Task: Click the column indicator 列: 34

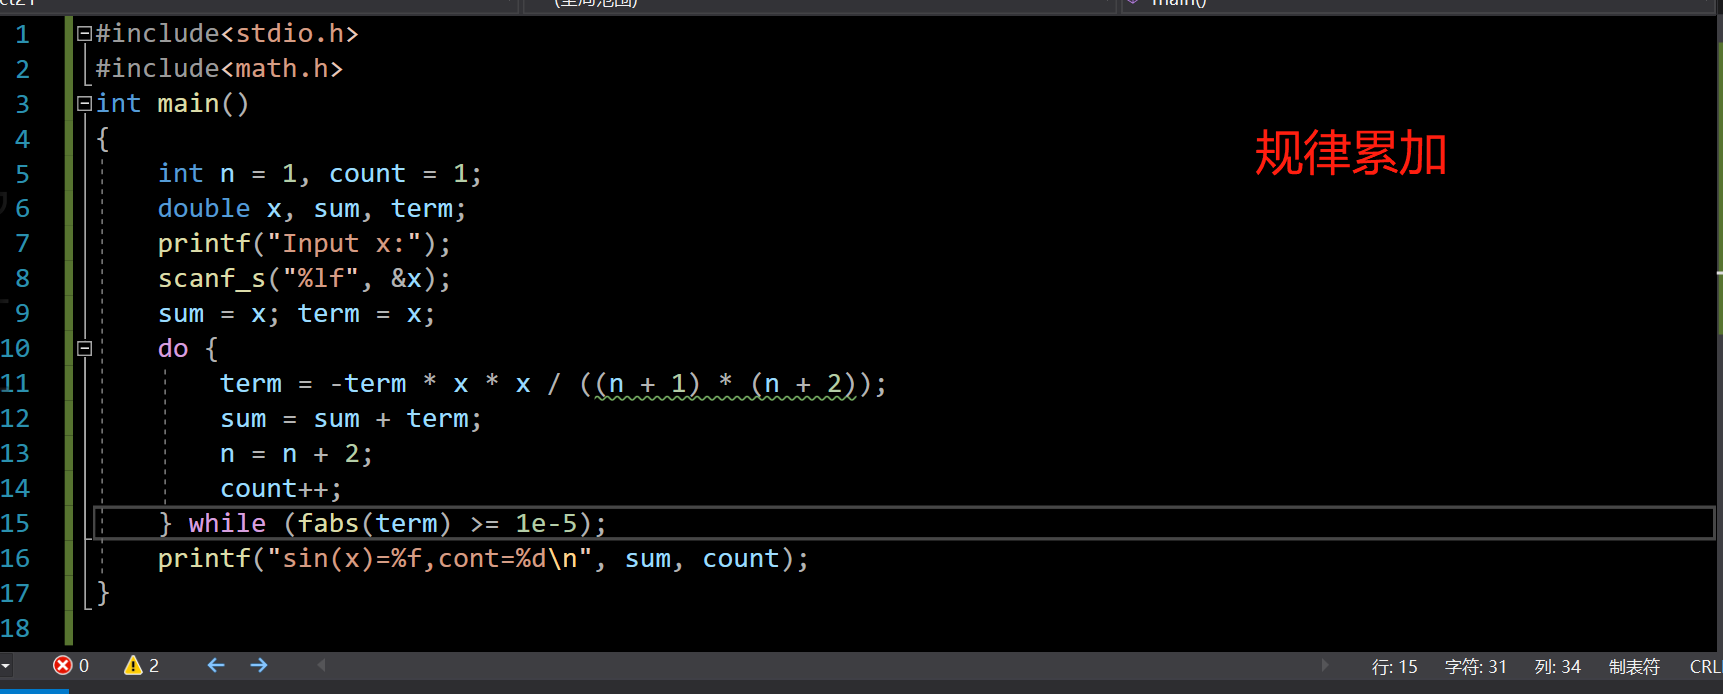Action: click(x=1557, y=667)
